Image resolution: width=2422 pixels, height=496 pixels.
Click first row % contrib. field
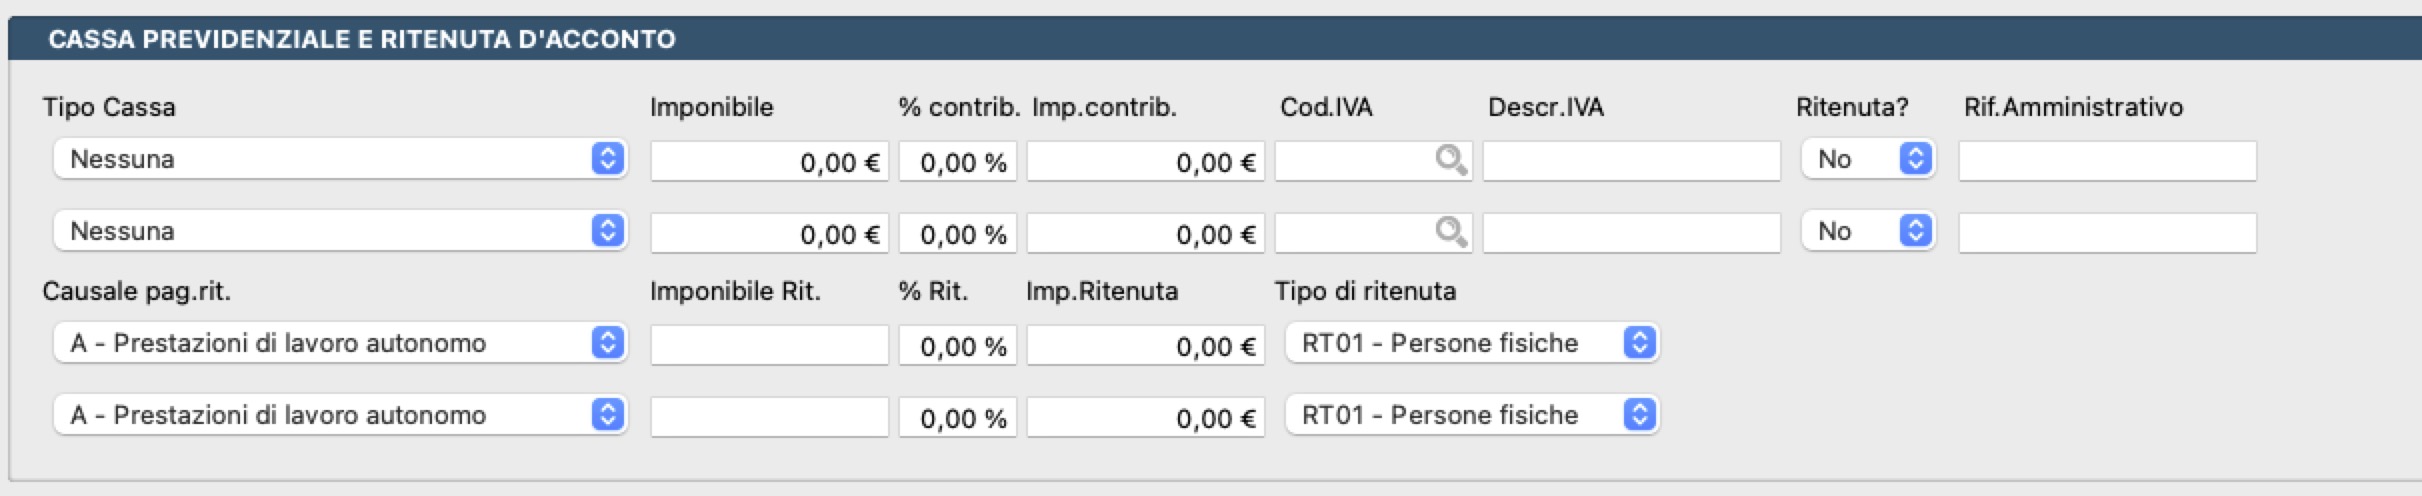957,162
